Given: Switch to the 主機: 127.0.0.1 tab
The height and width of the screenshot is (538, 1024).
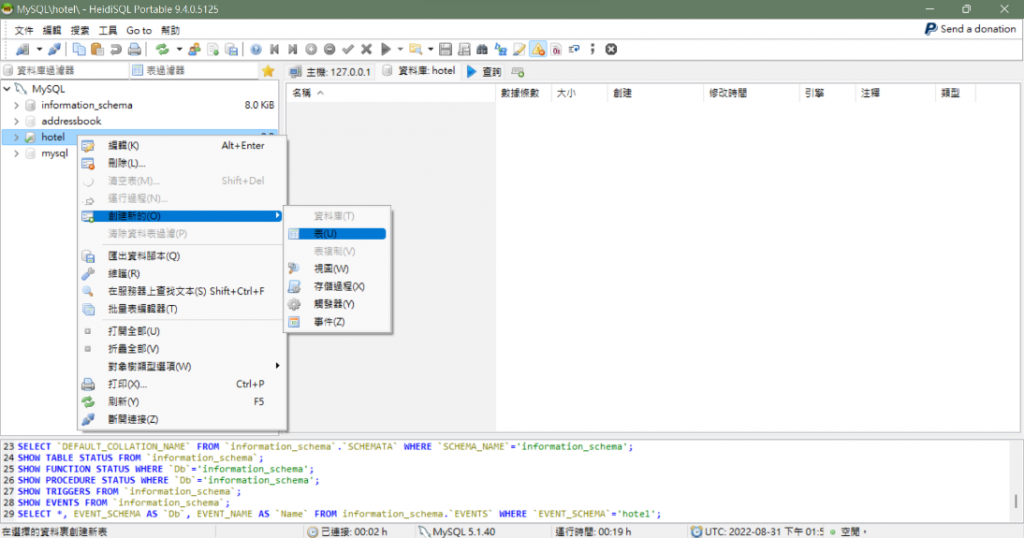Looking at the screenshot, I should tap(330, 72).
